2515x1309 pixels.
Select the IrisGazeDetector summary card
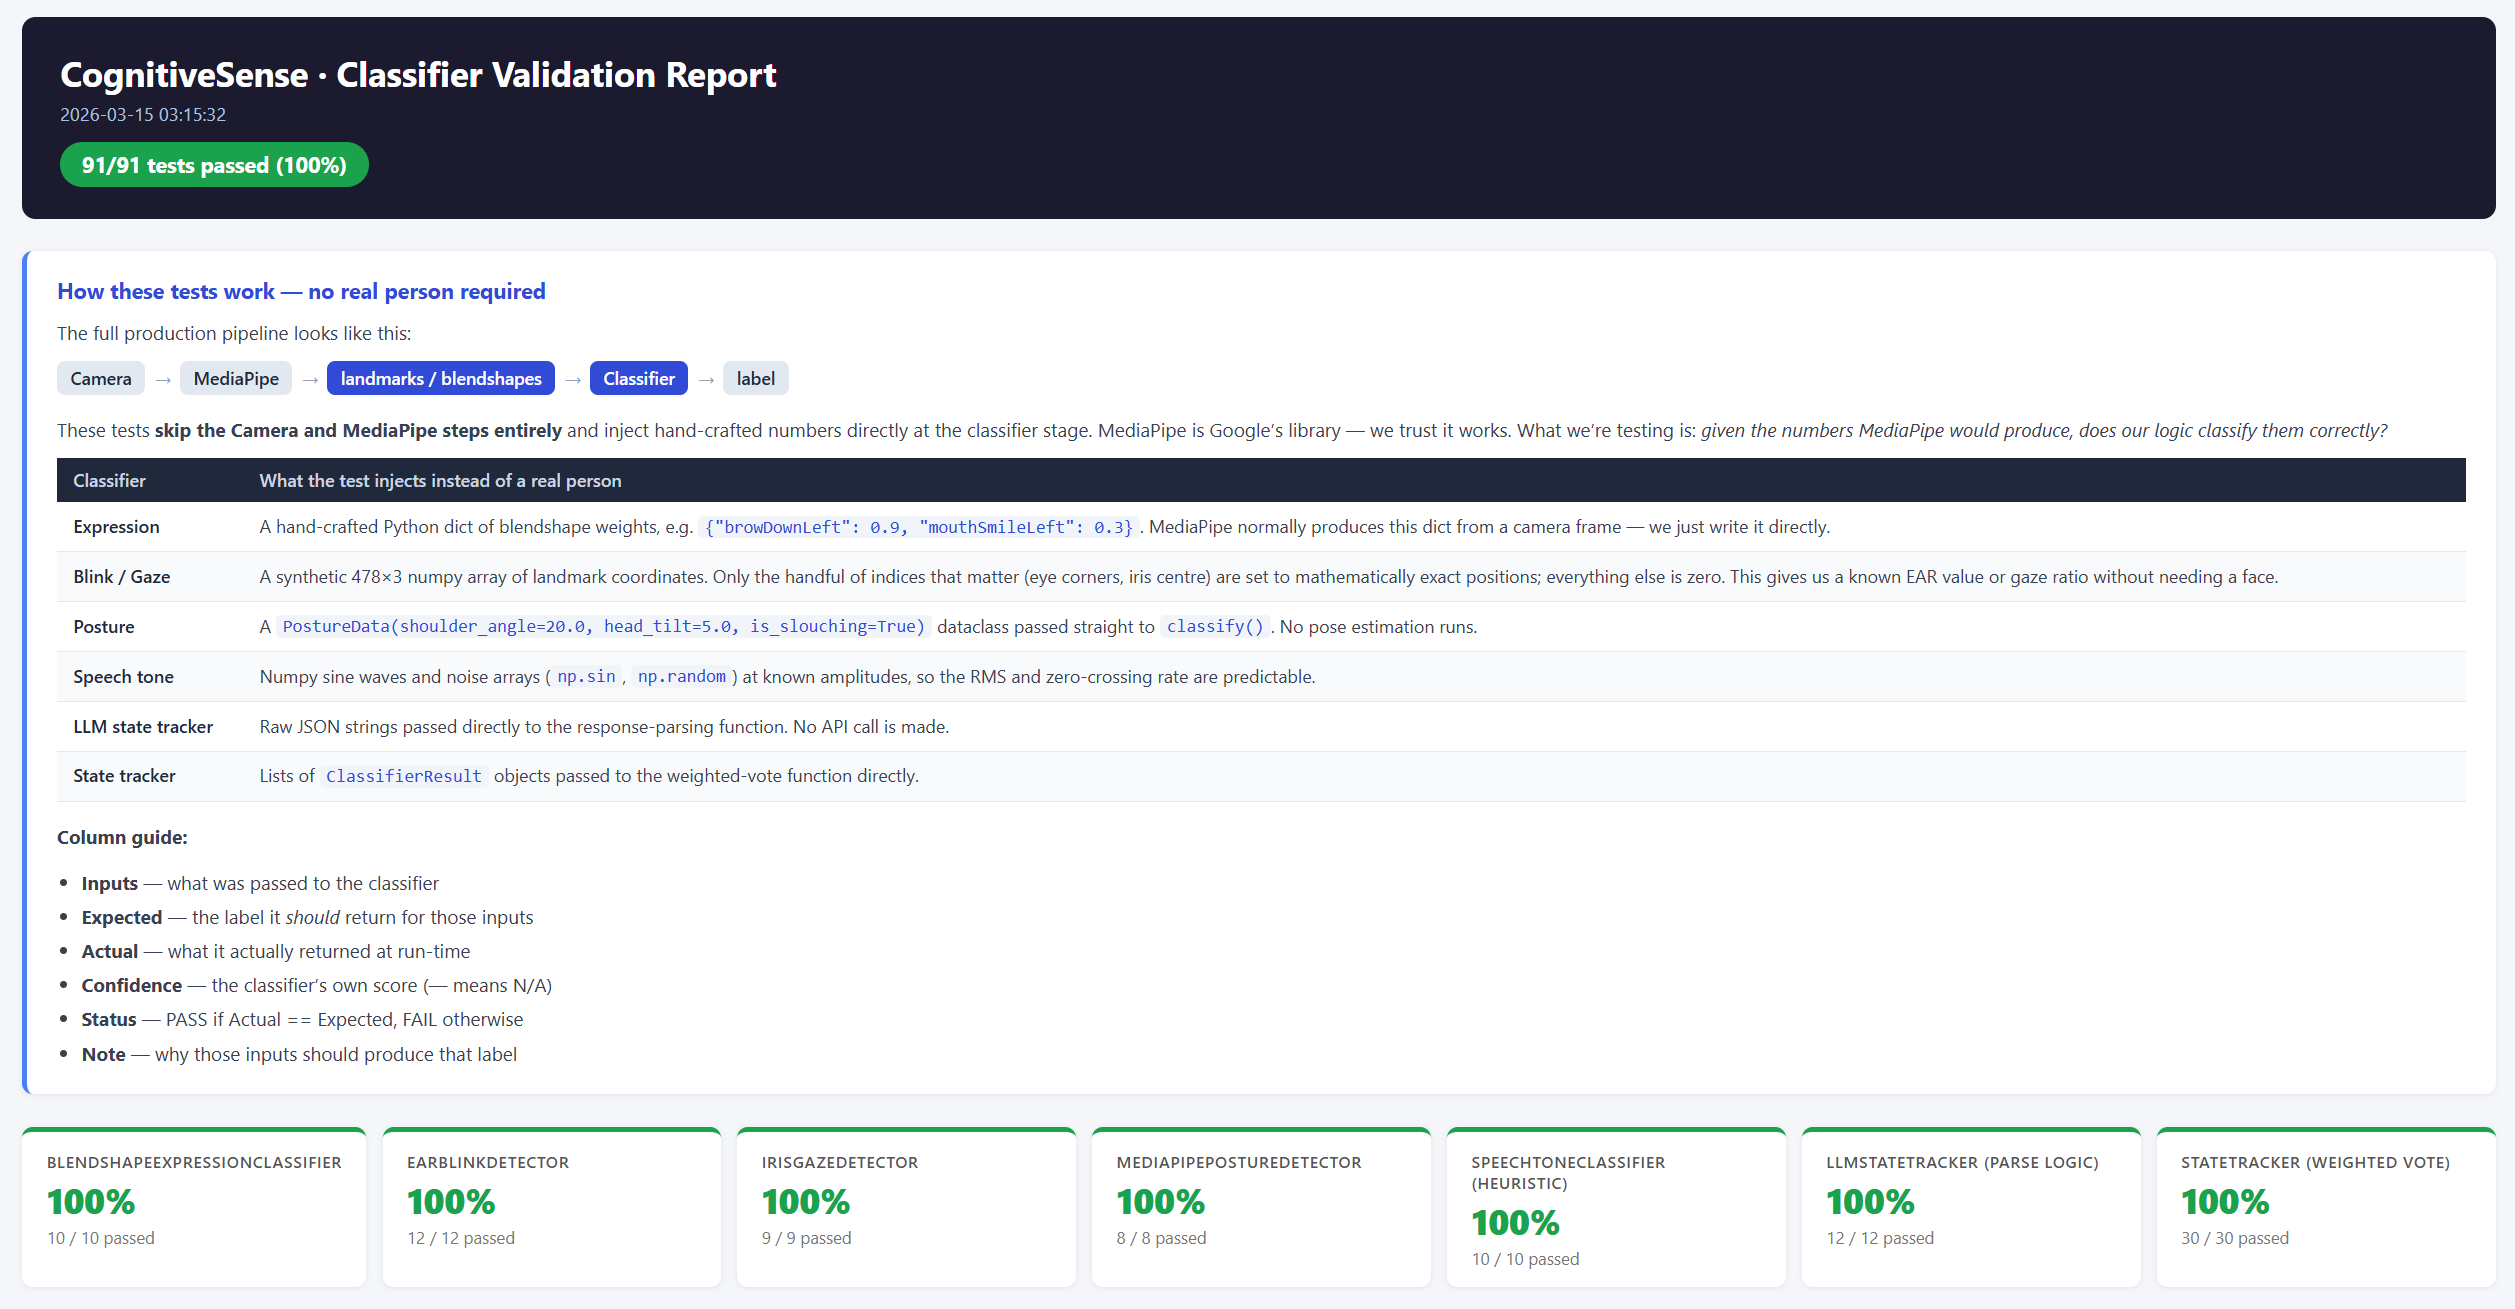pyautogui.click(x=906, y=1207)
